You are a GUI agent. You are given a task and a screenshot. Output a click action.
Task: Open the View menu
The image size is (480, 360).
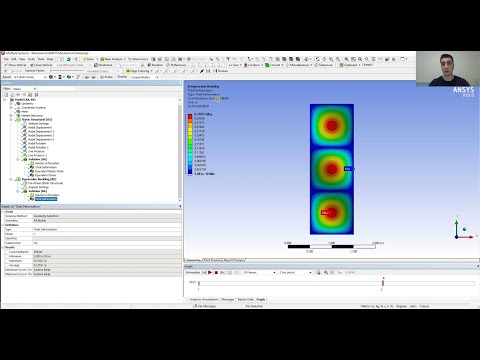[22, 59]
